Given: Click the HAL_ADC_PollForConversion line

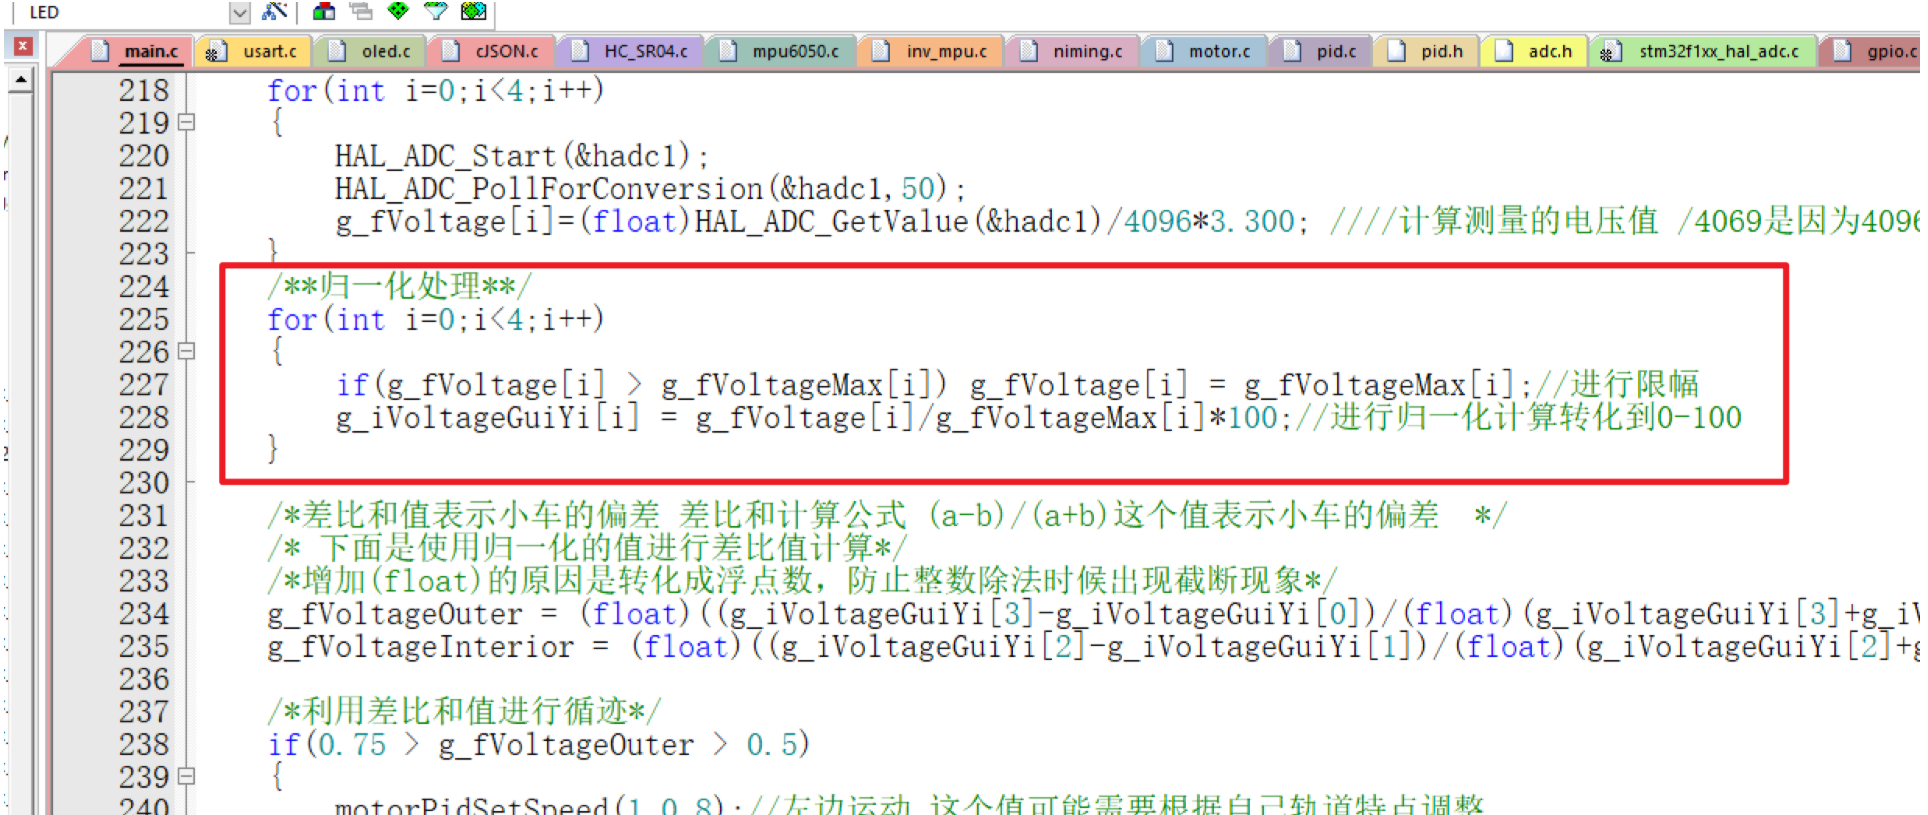Looking at the screenshot, I should (650, 189).
